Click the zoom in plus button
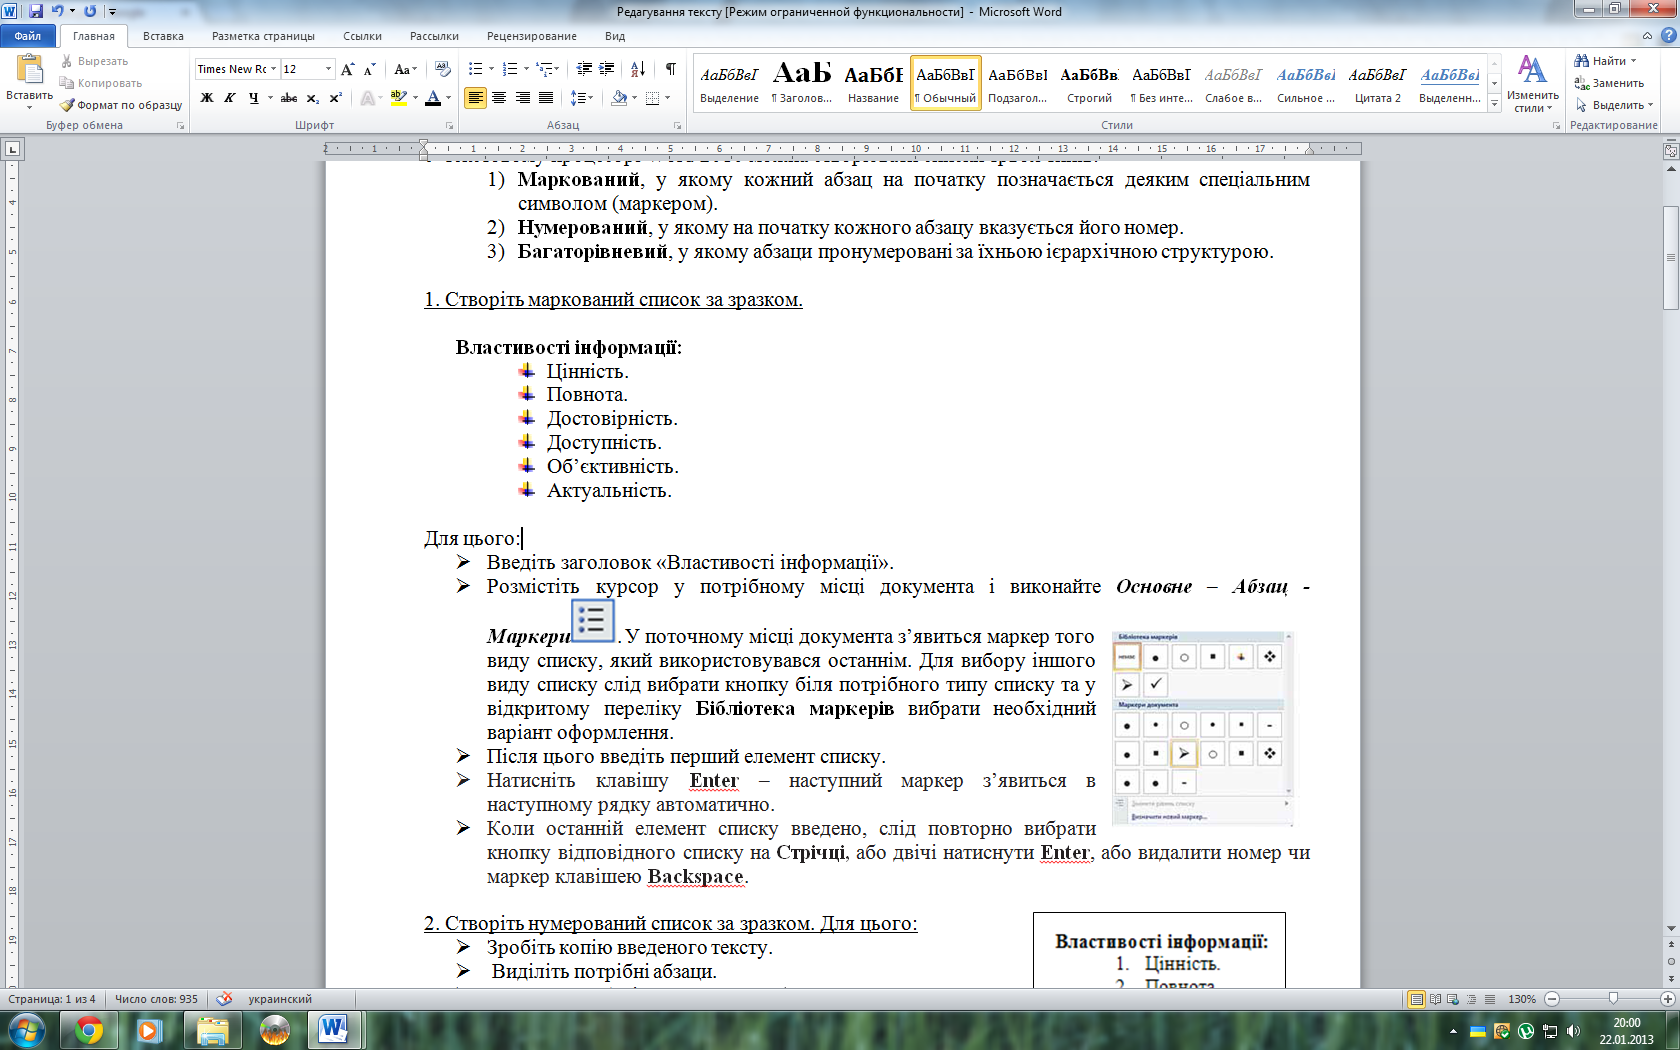 pyautogui.click(x=1667, y=999)
